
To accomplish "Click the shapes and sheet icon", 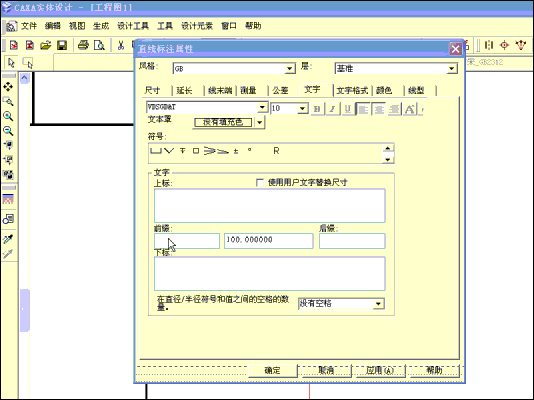I will 8,219.
